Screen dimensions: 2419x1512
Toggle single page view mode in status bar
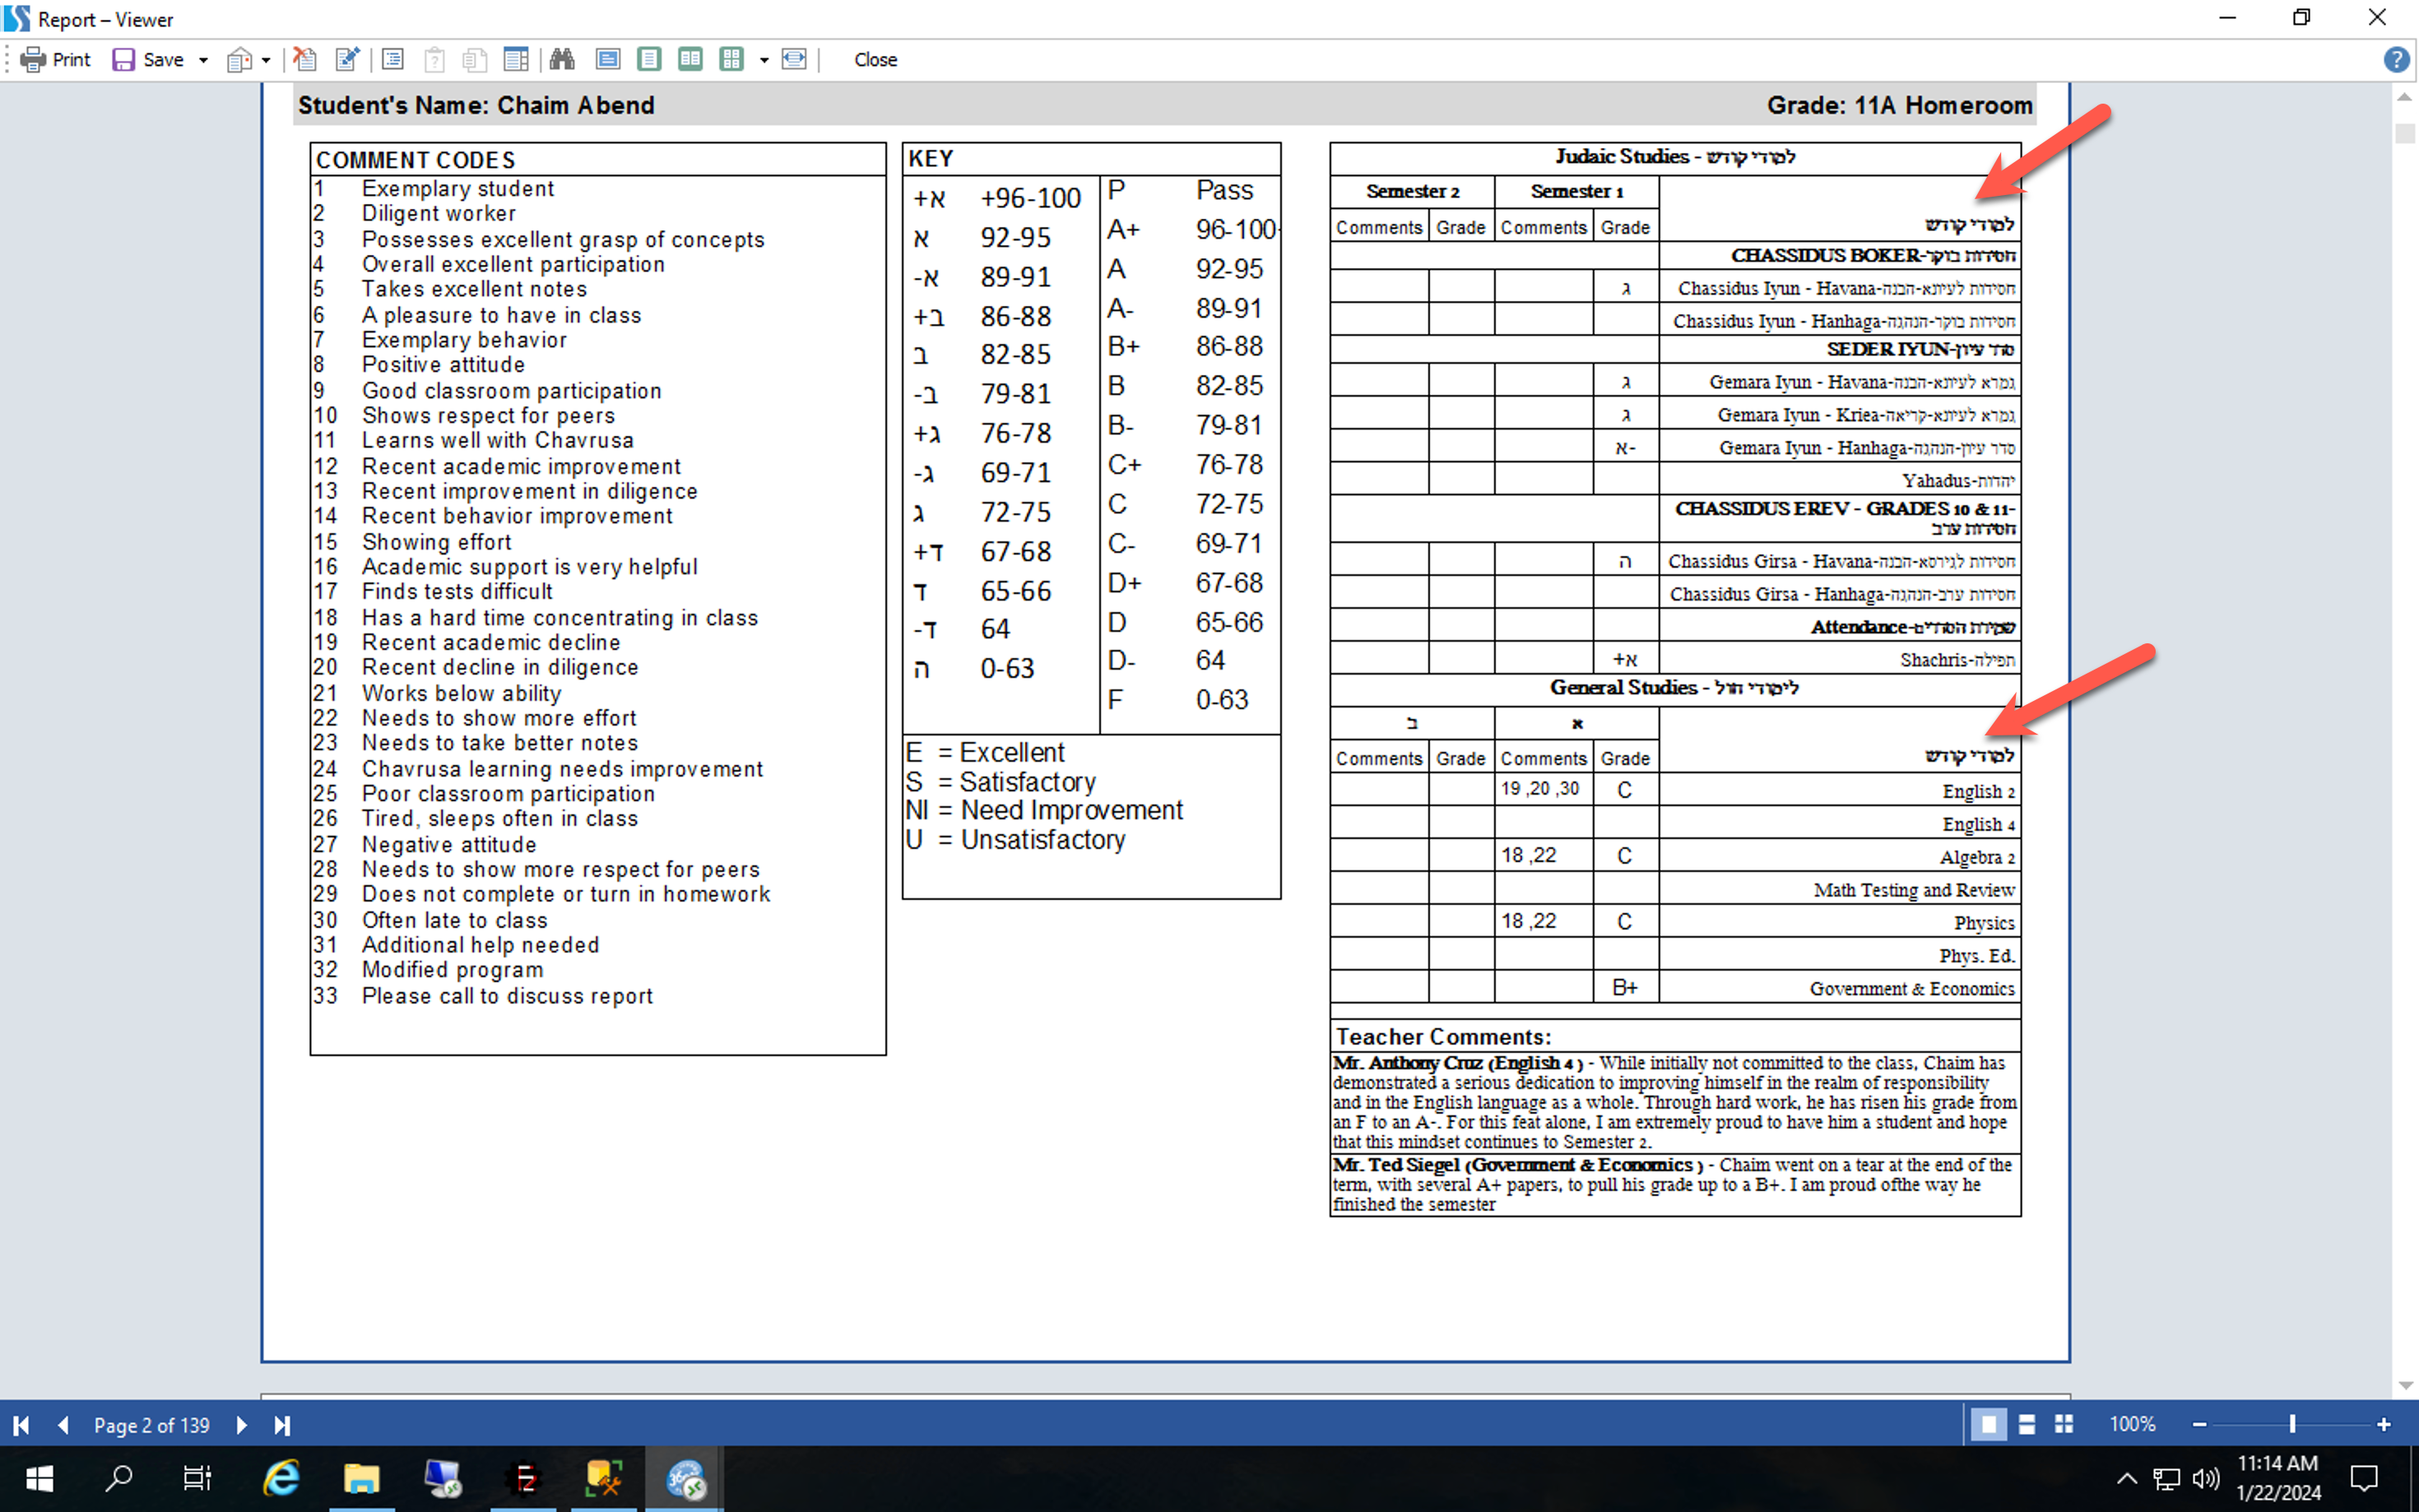click(1988, 1424)
